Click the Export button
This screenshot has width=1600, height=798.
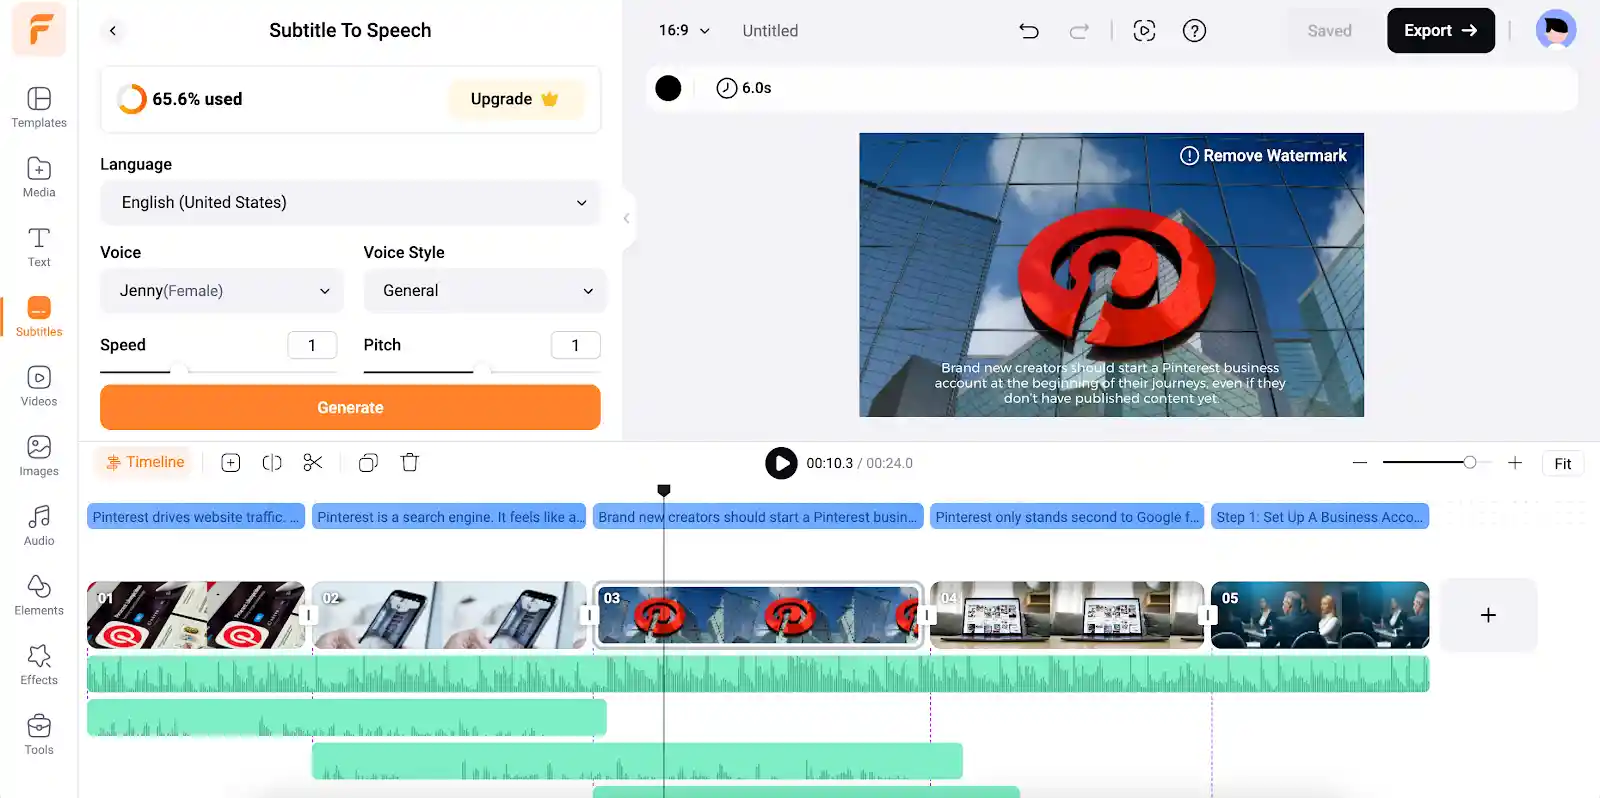[1440, 31]
